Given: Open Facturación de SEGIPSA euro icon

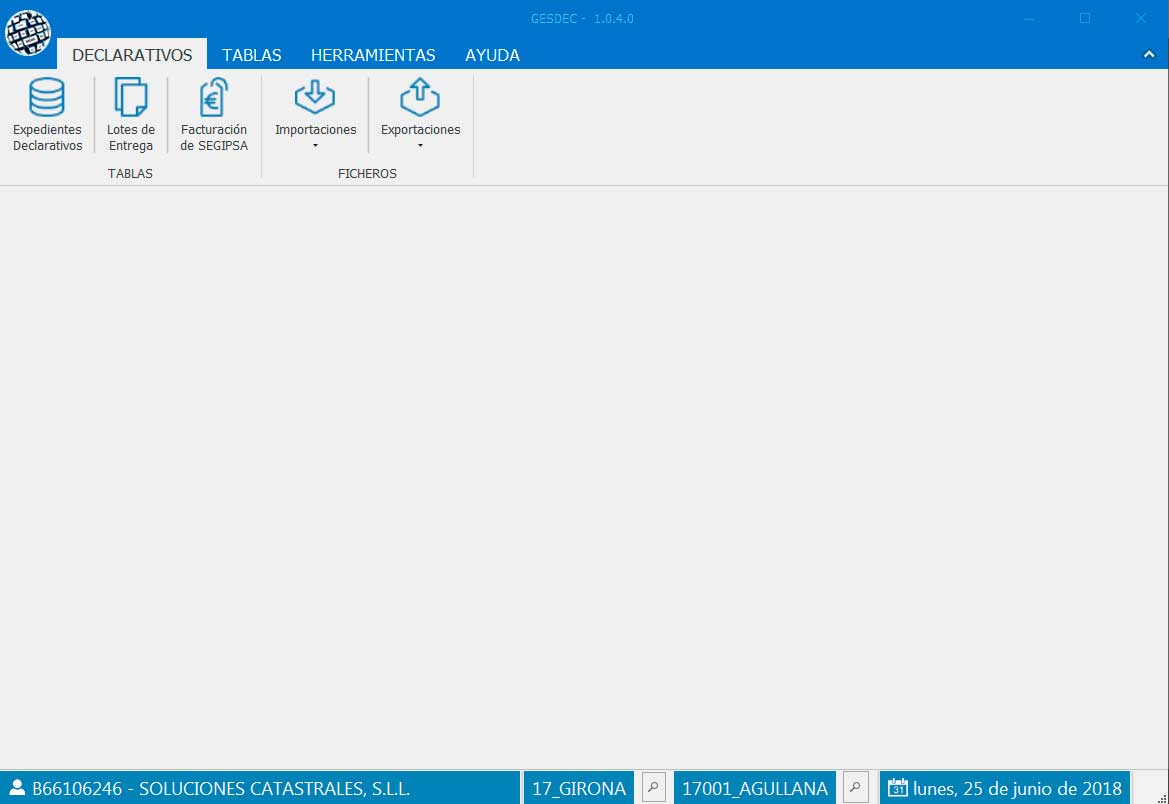Looking at the screenshot, I should pyautogui.click(x=213, y=98).
